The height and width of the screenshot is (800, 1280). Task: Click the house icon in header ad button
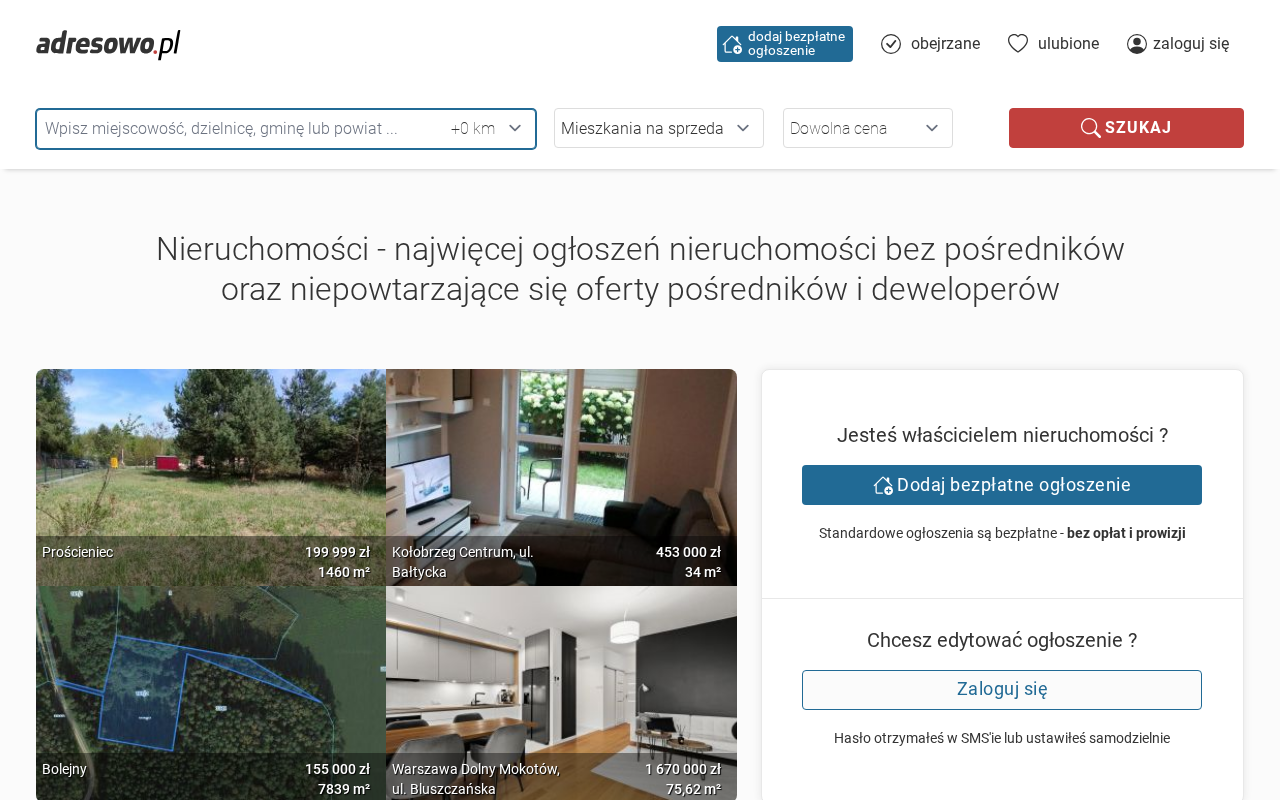pos(732,44)
